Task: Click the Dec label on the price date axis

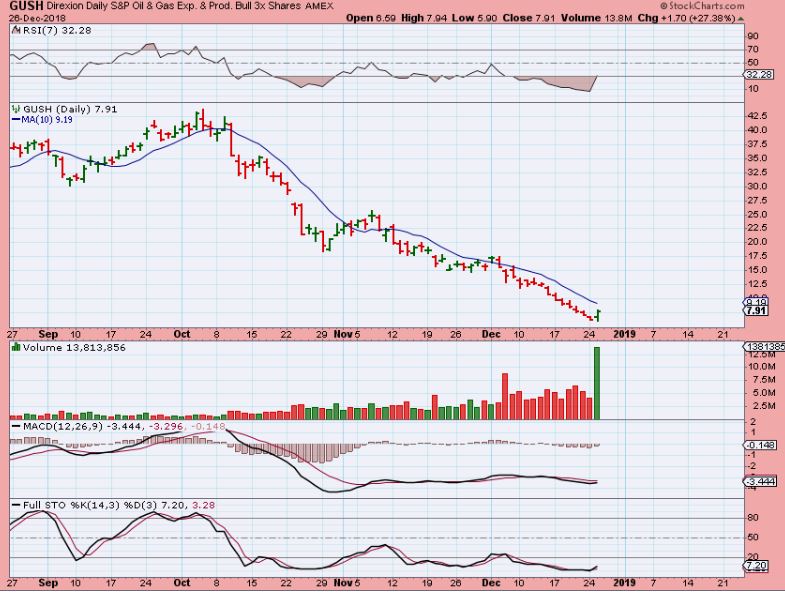Action: (491, 334)
